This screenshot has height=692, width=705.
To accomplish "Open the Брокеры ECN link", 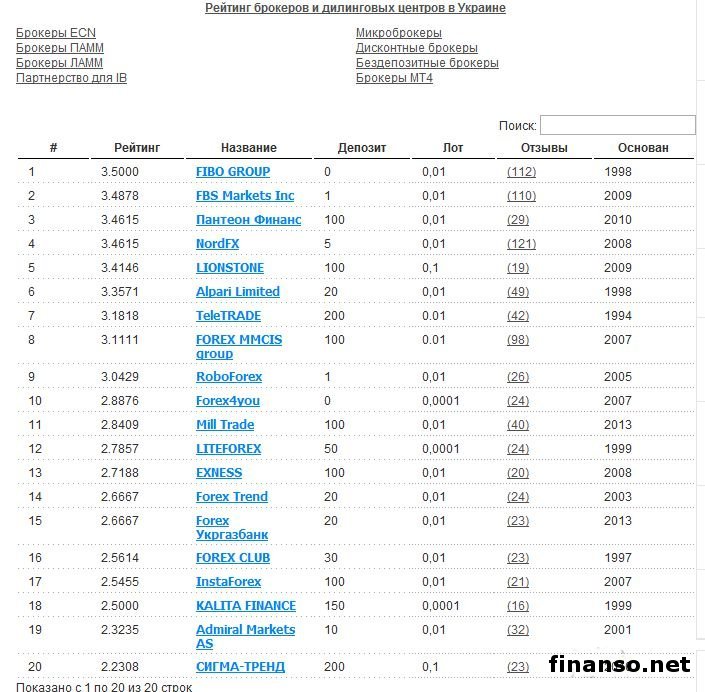I will (56, 33).
